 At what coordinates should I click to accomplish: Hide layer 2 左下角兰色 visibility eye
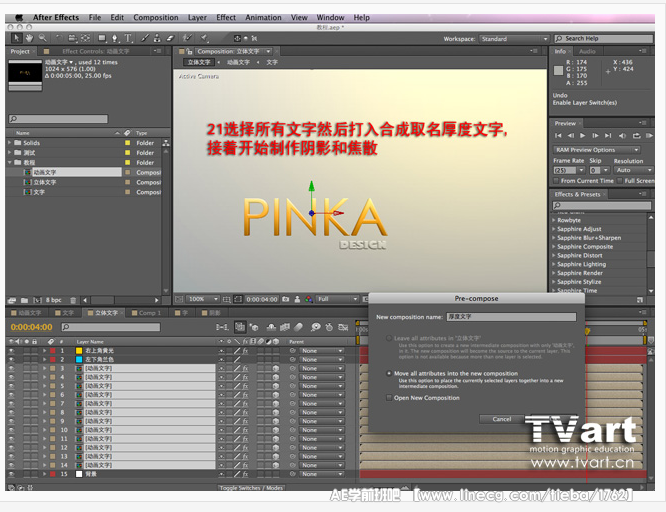coord(11,359)
